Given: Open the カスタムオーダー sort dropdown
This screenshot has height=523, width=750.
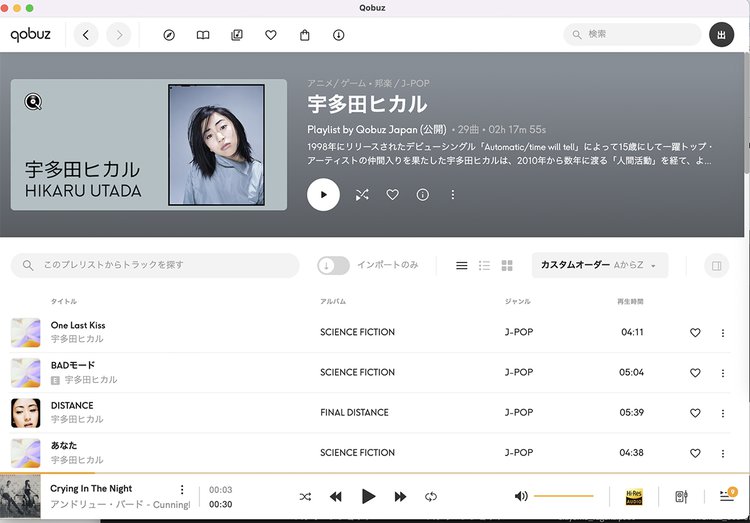Looking at the screenshot, I should tap(600, 265).
